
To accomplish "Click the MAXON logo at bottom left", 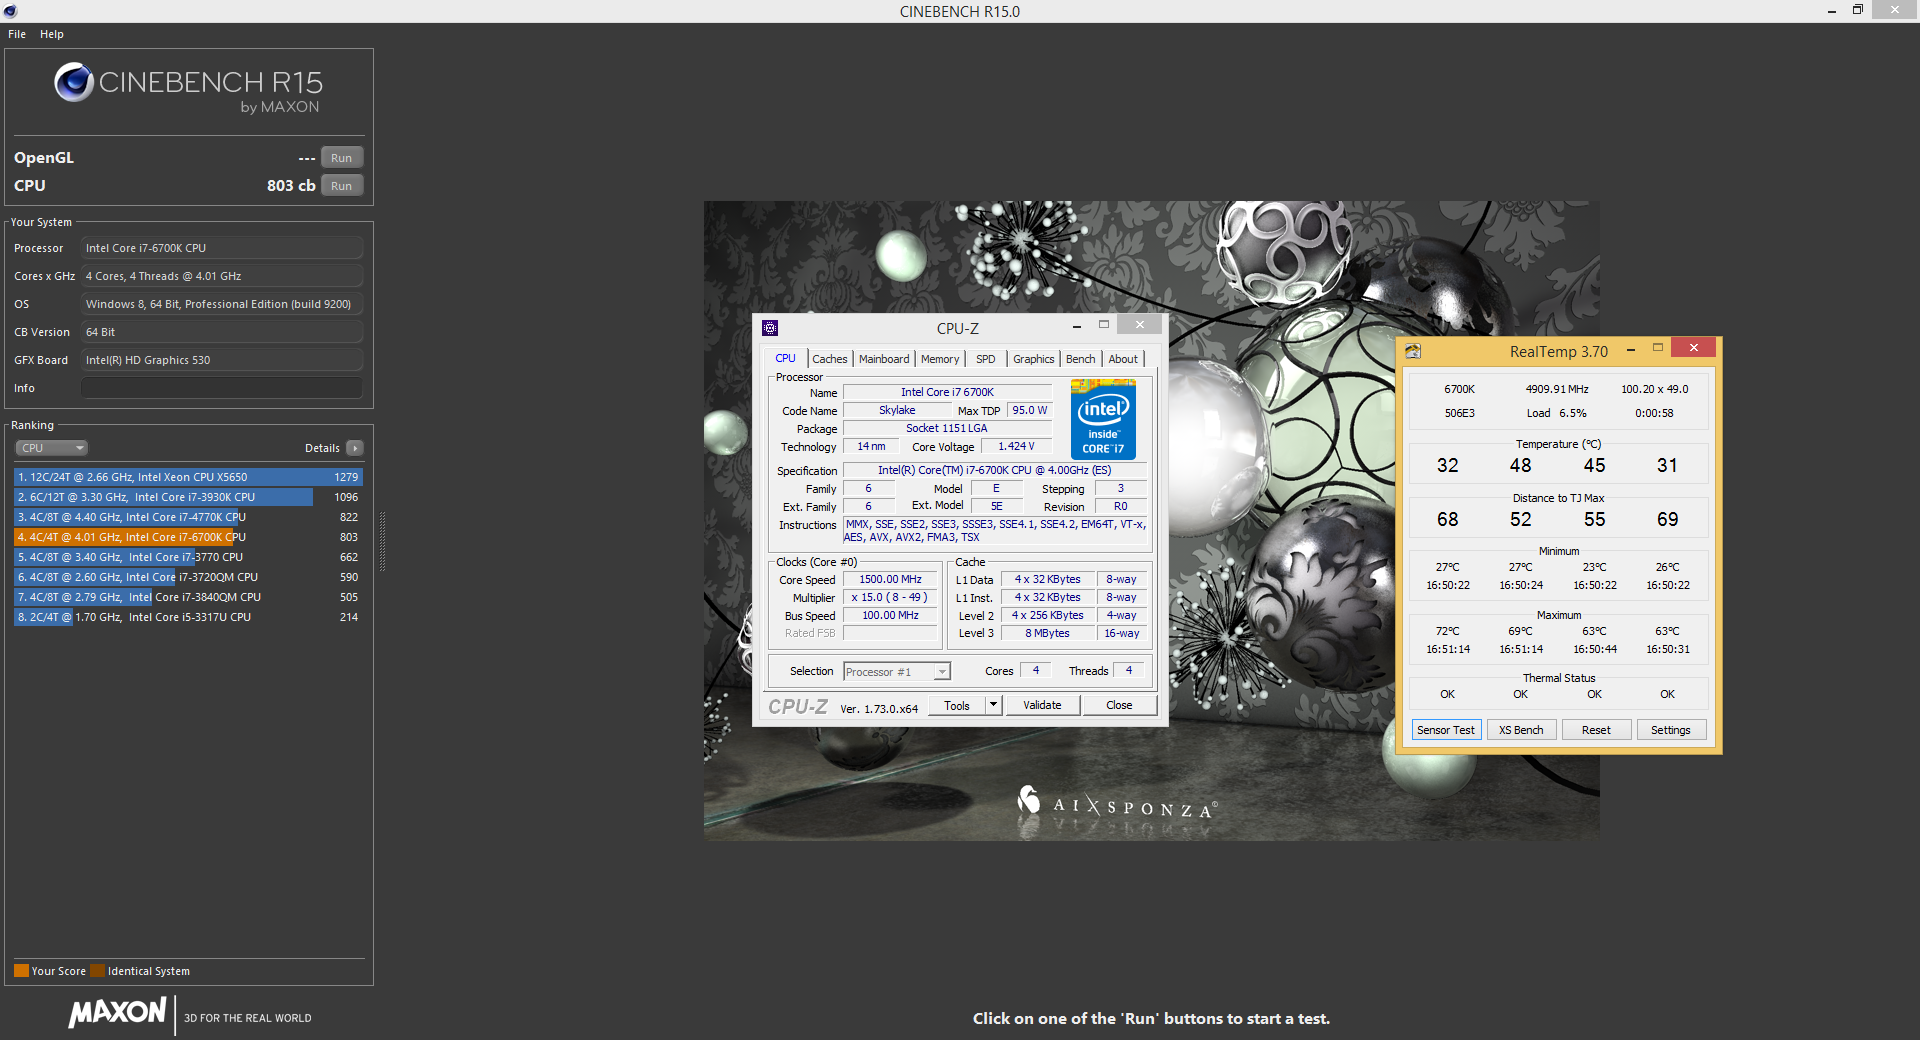I will click(117, 1012).
